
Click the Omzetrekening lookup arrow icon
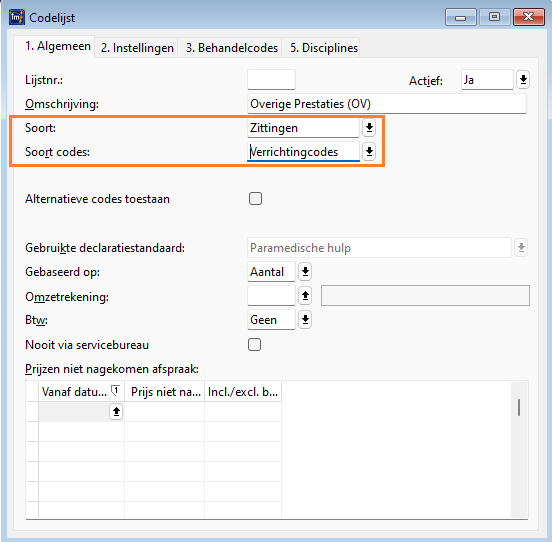click(305, 295)
